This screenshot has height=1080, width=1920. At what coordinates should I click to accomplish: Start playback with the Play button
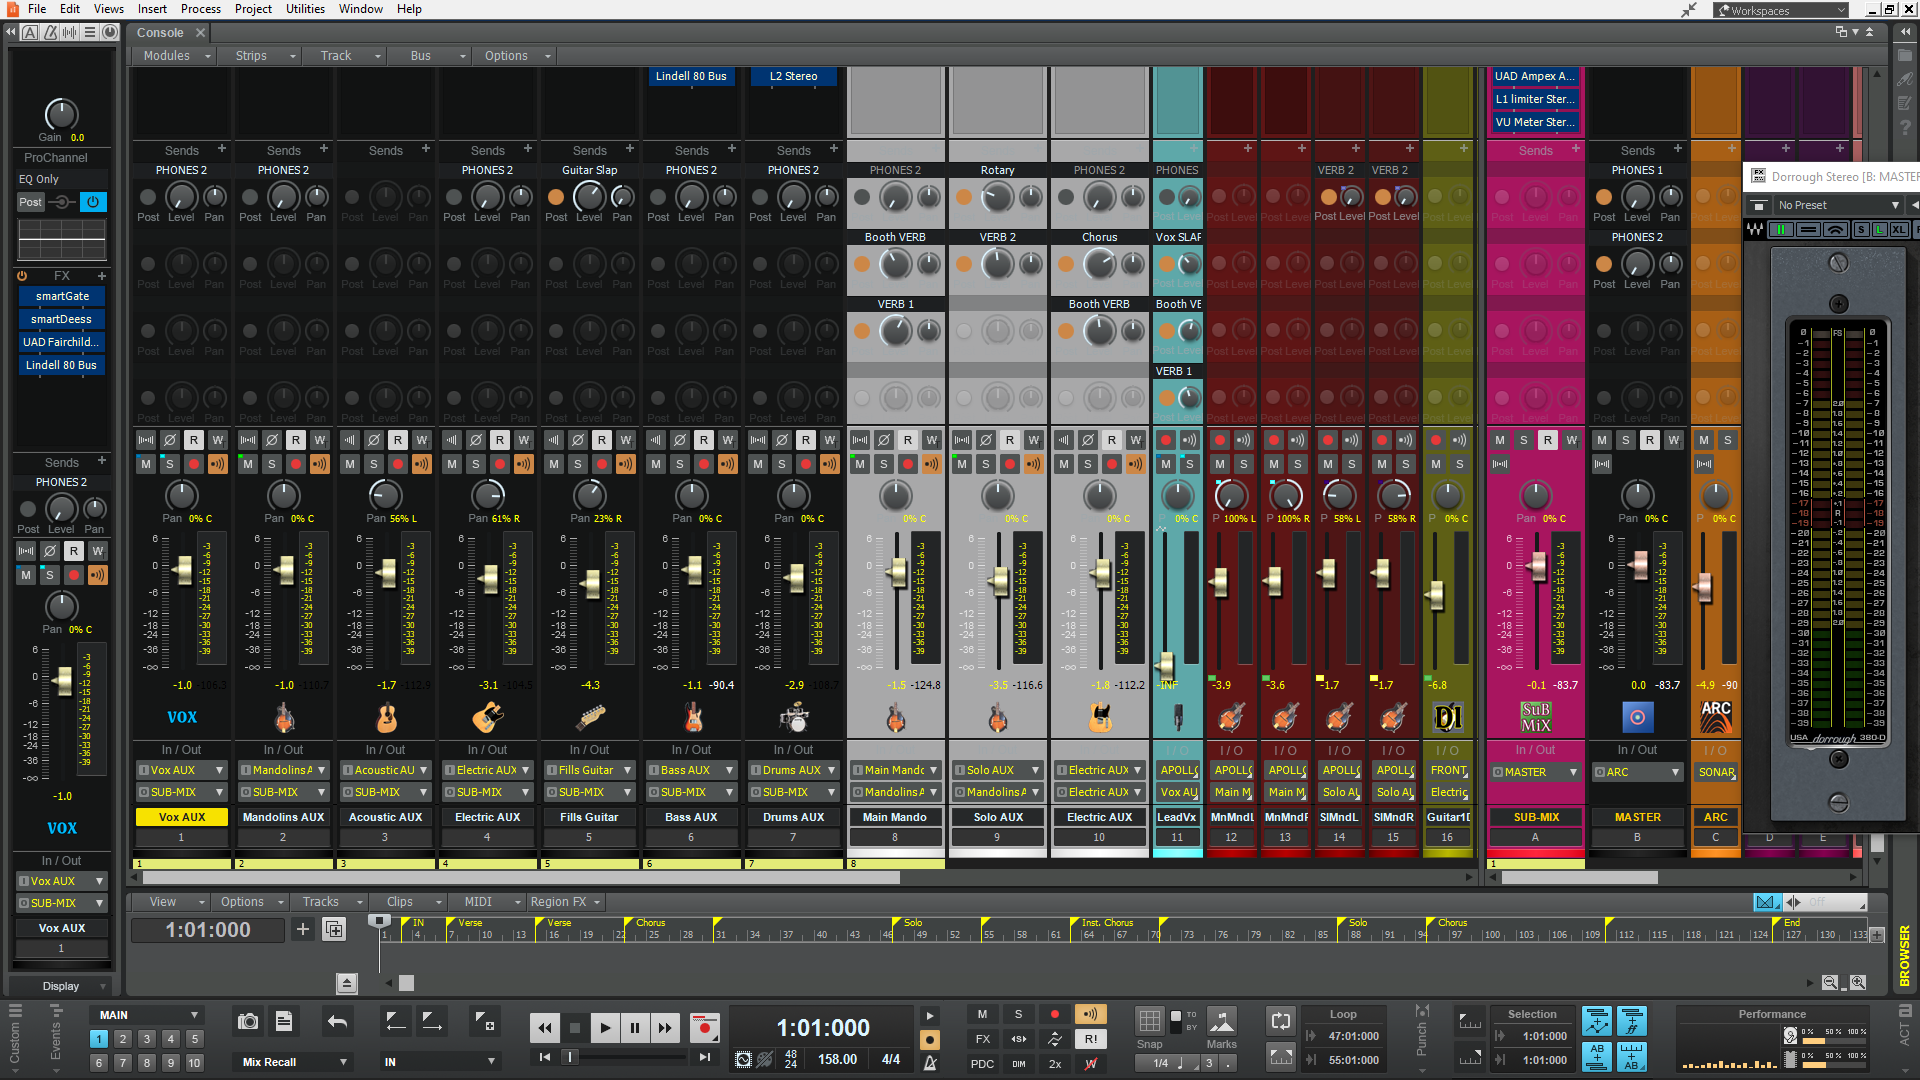605,1027
